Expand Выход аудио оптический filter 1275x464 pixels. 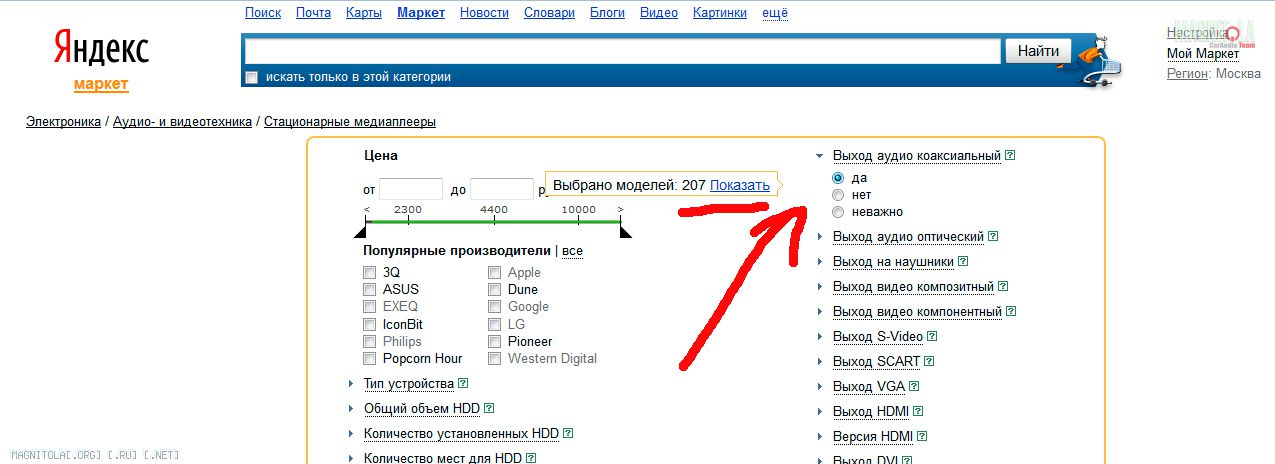[x=820, y=237]
